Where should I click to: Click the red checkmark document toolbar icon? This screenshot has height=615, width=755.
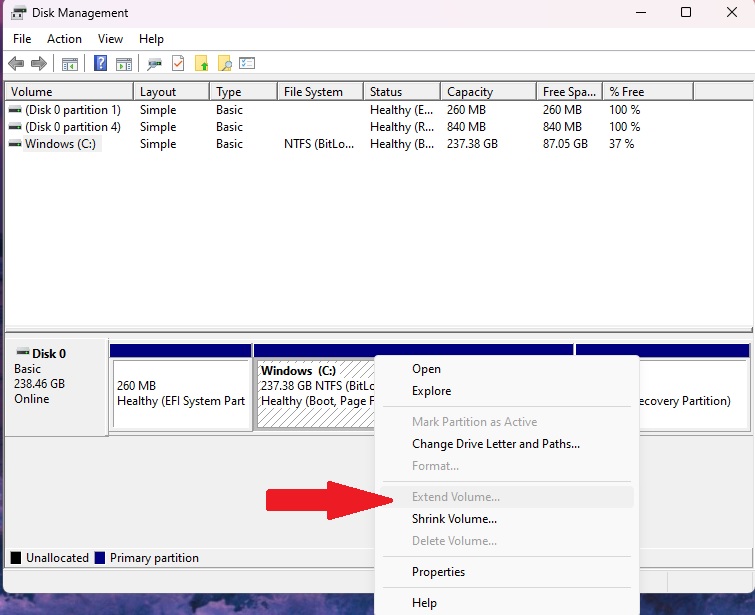pyautogui.click(x=178, y=63)
